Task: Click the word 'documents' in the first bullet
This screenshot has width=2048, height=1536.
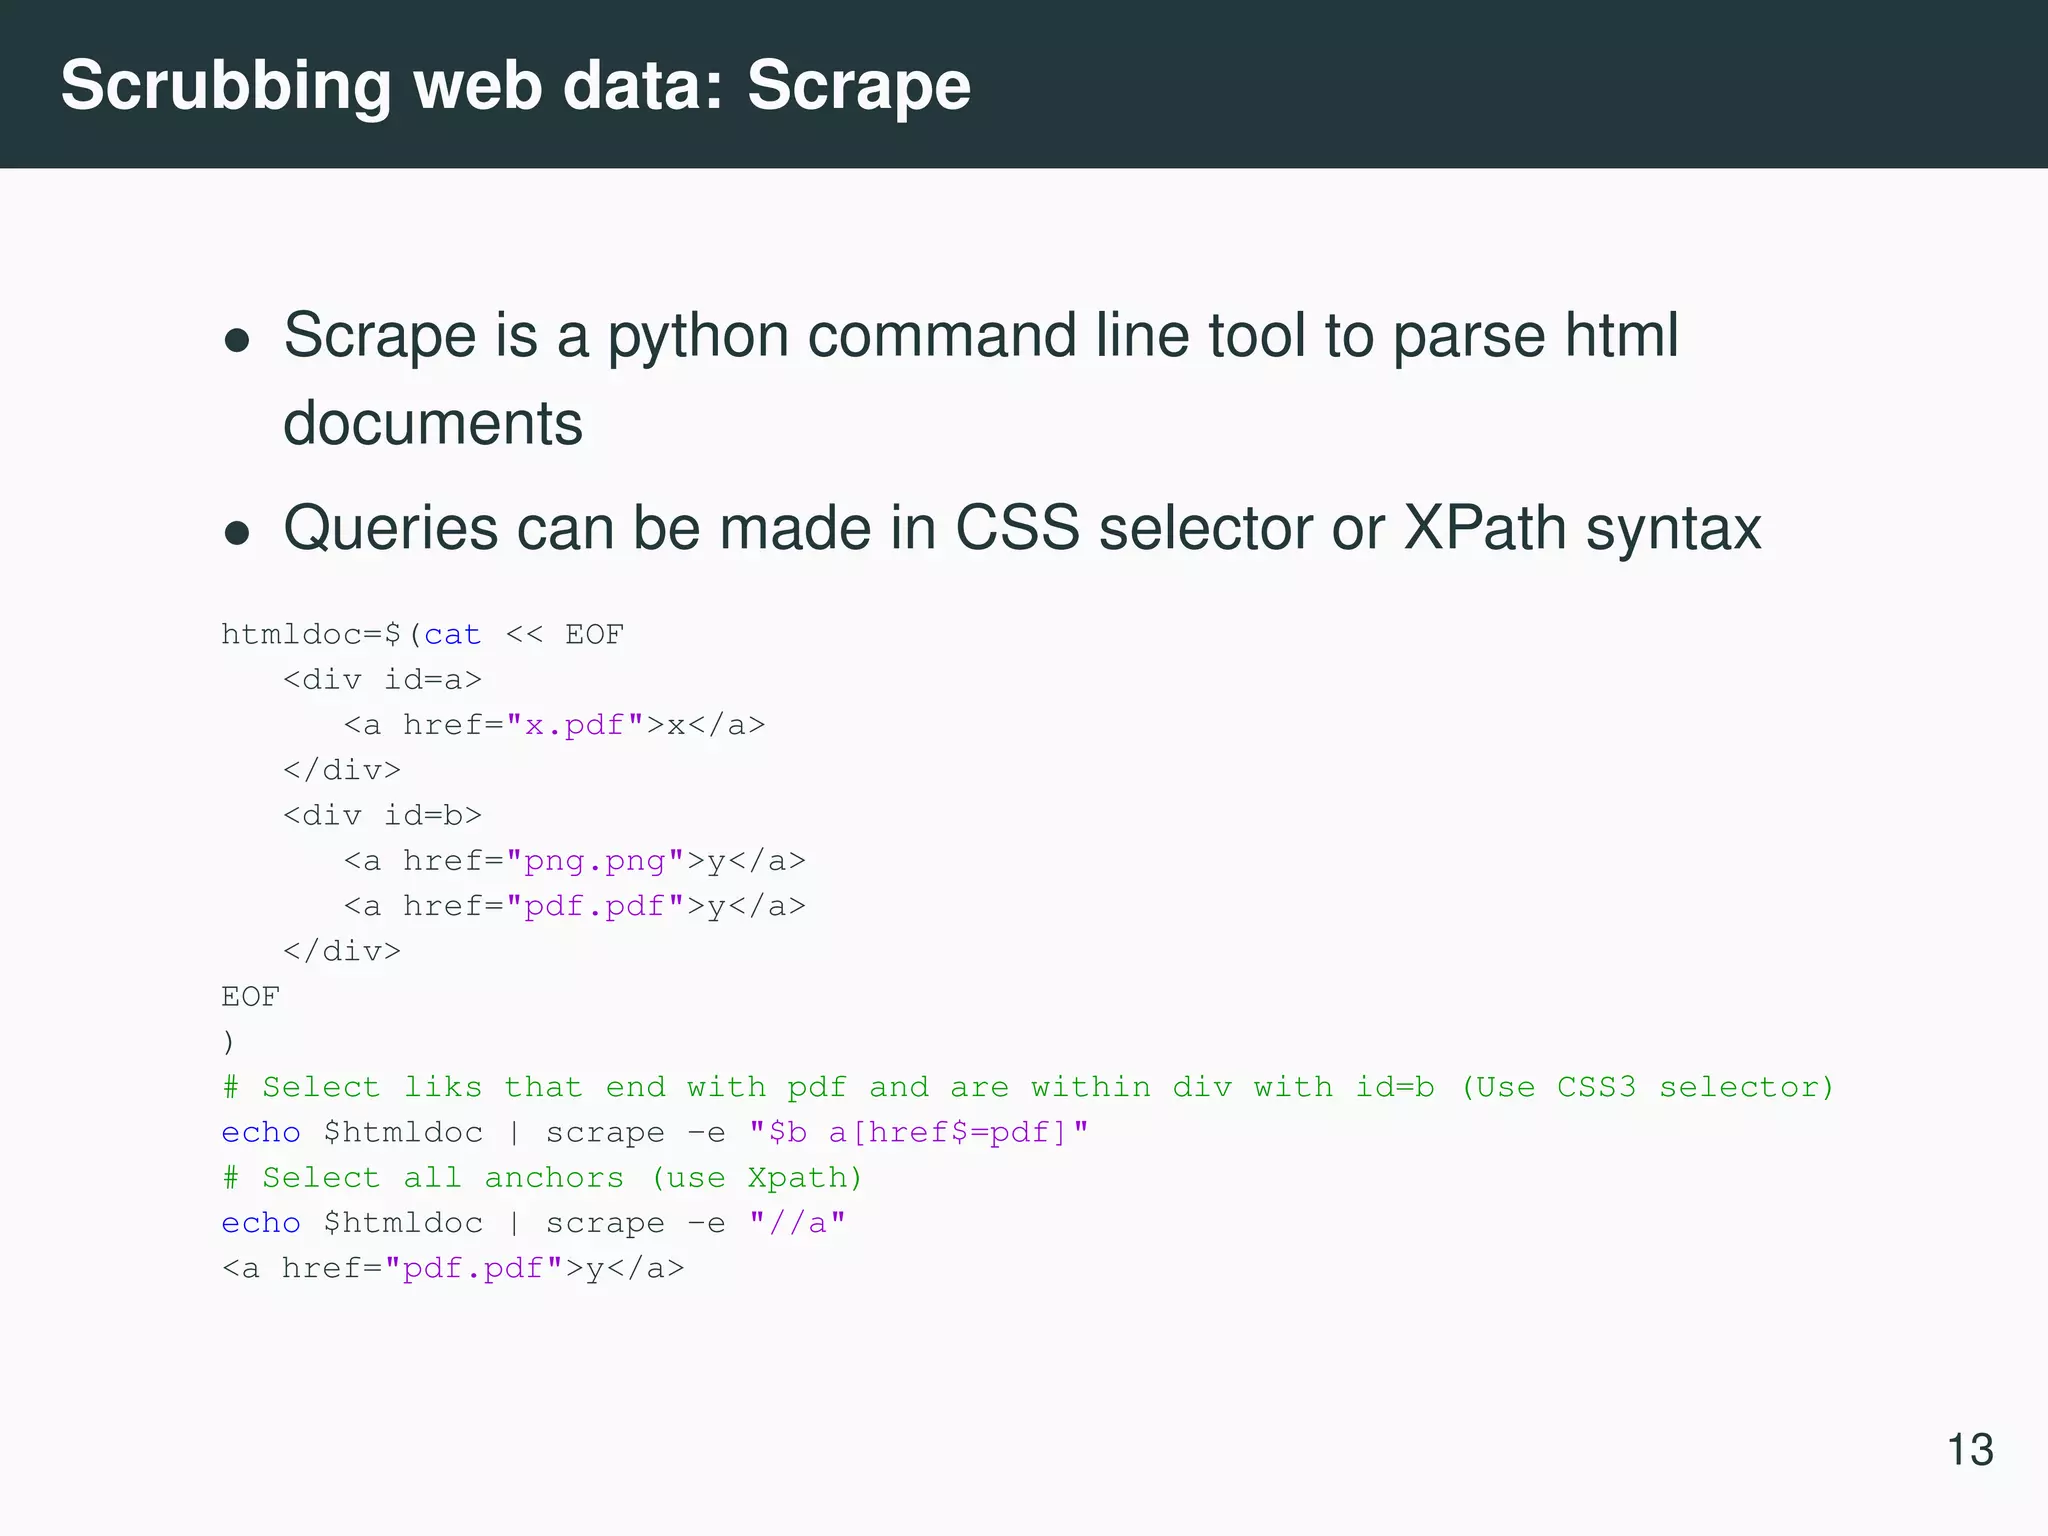Action: (432, 424)
